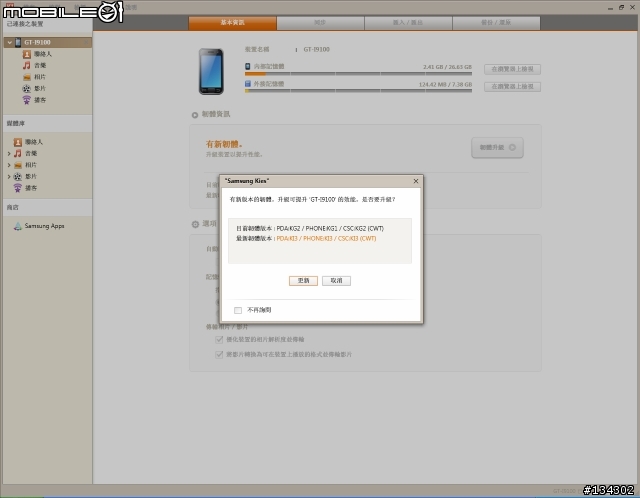Click the 選項 gear icon
Screen dimensions: 640x498
[195, 224]
